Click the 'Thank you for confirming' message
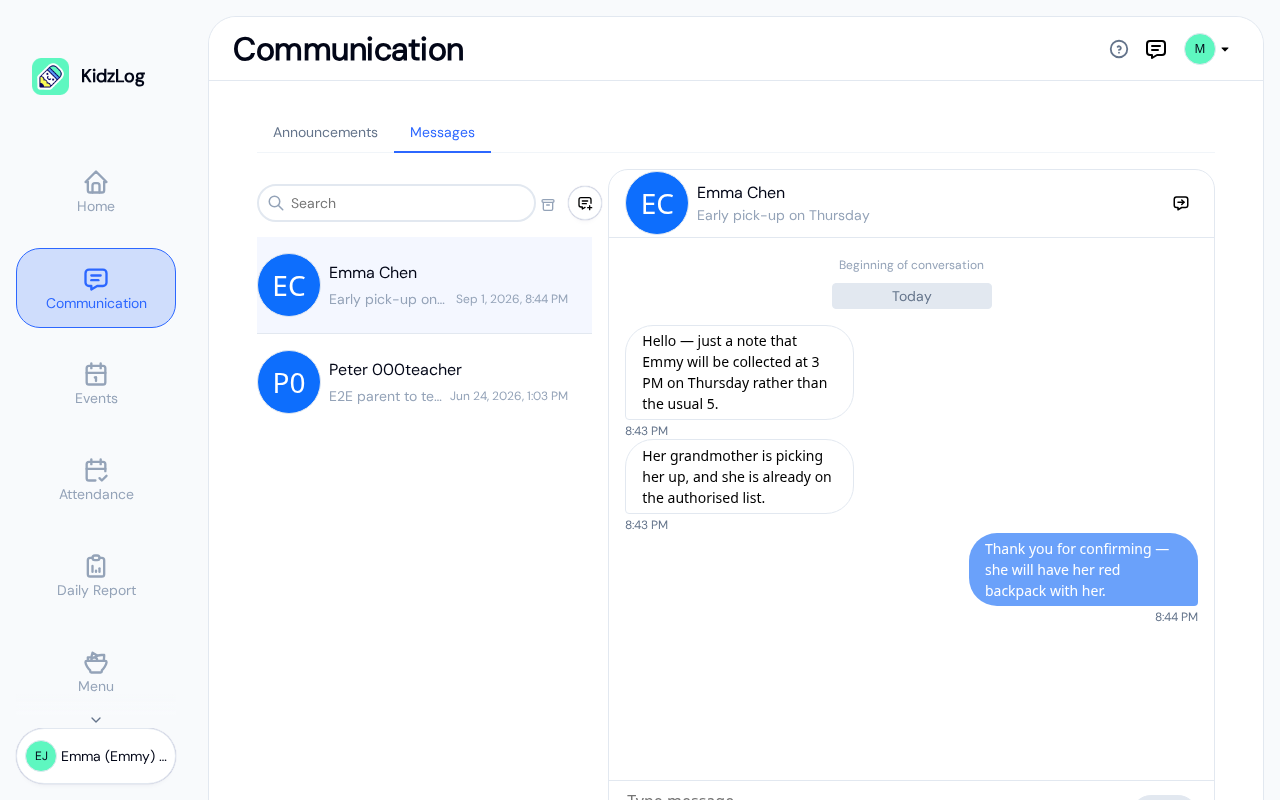 pyautogui.click(x=1083, y=570)
